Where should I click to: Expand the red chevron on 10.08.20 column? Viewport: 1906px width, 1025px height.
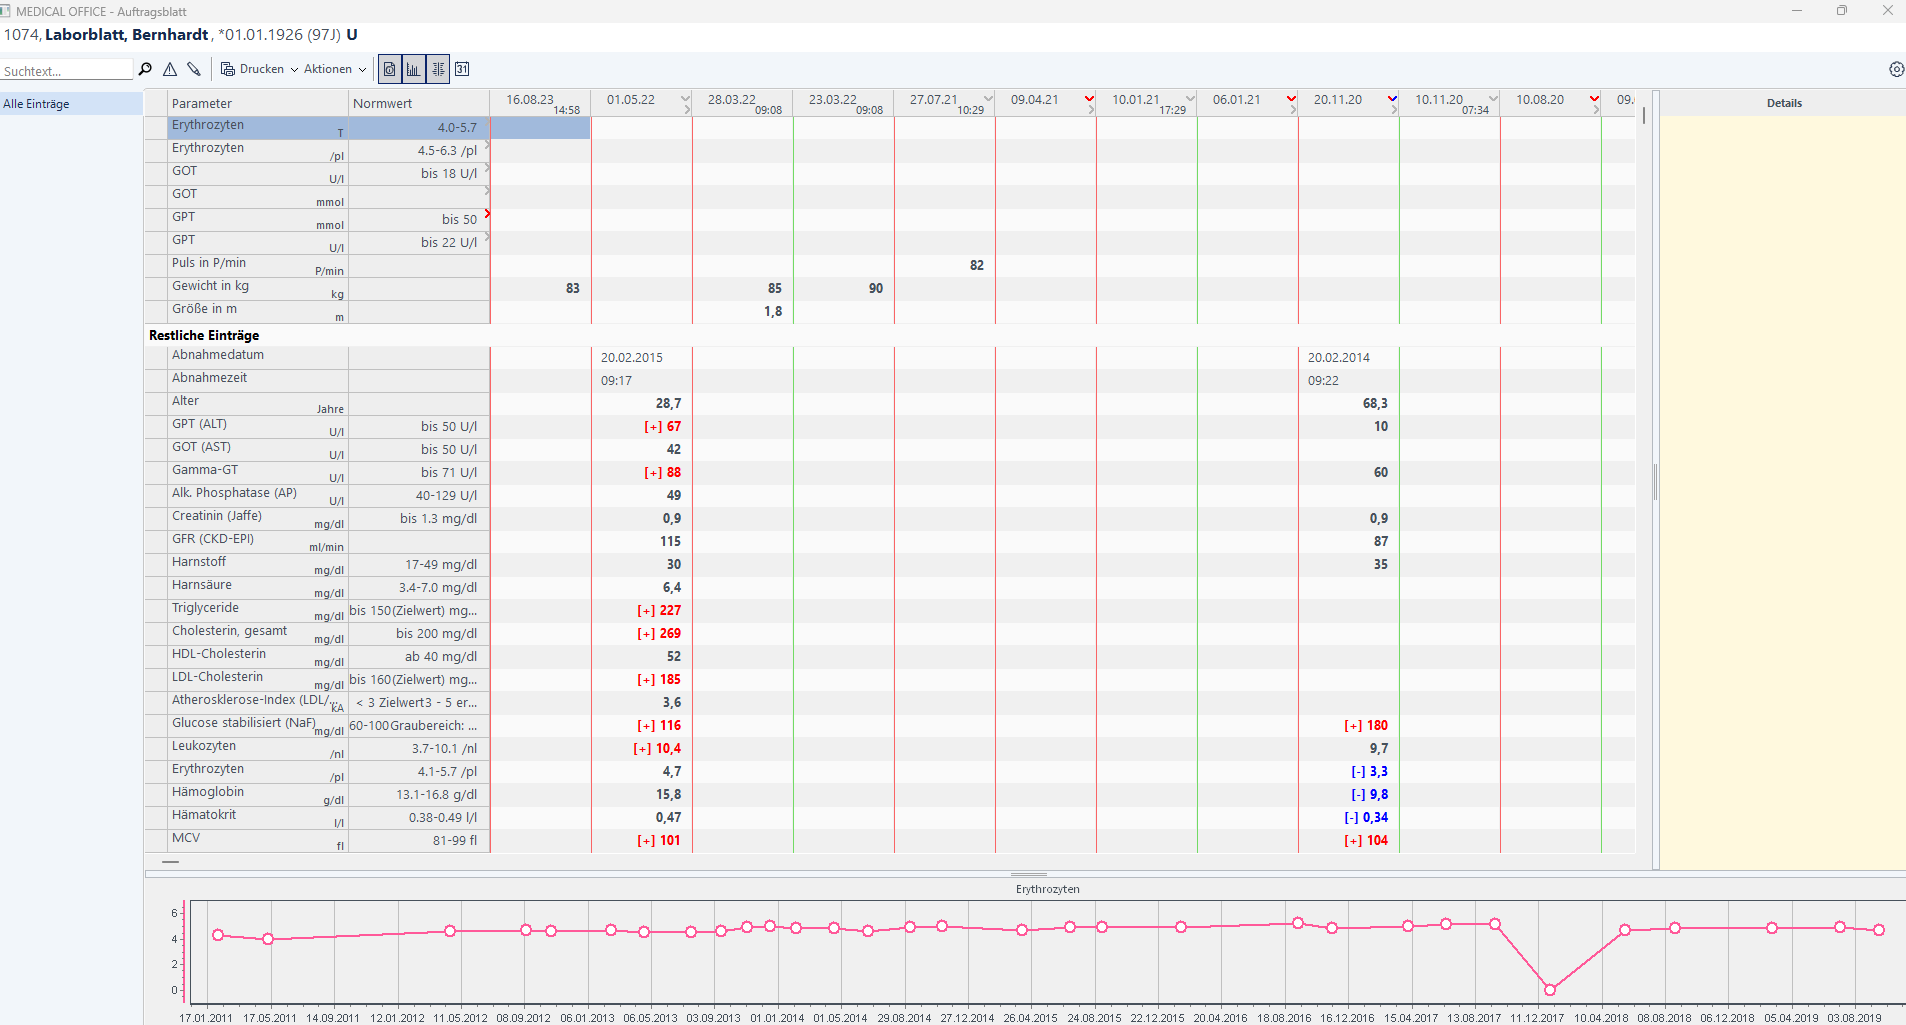(1595, 98)
